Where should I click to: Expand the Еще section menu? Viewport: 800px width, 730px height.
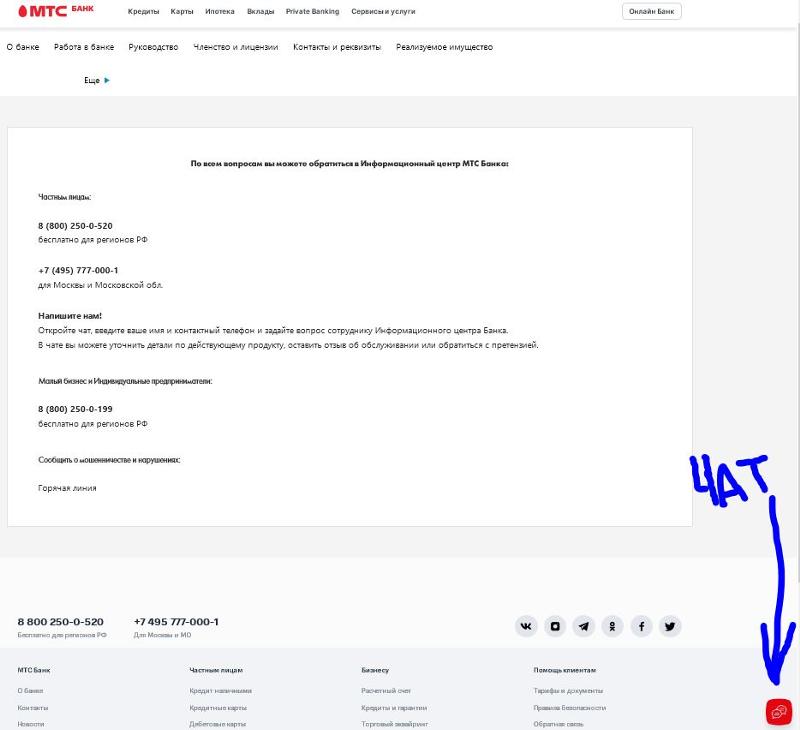coord(94,80)
